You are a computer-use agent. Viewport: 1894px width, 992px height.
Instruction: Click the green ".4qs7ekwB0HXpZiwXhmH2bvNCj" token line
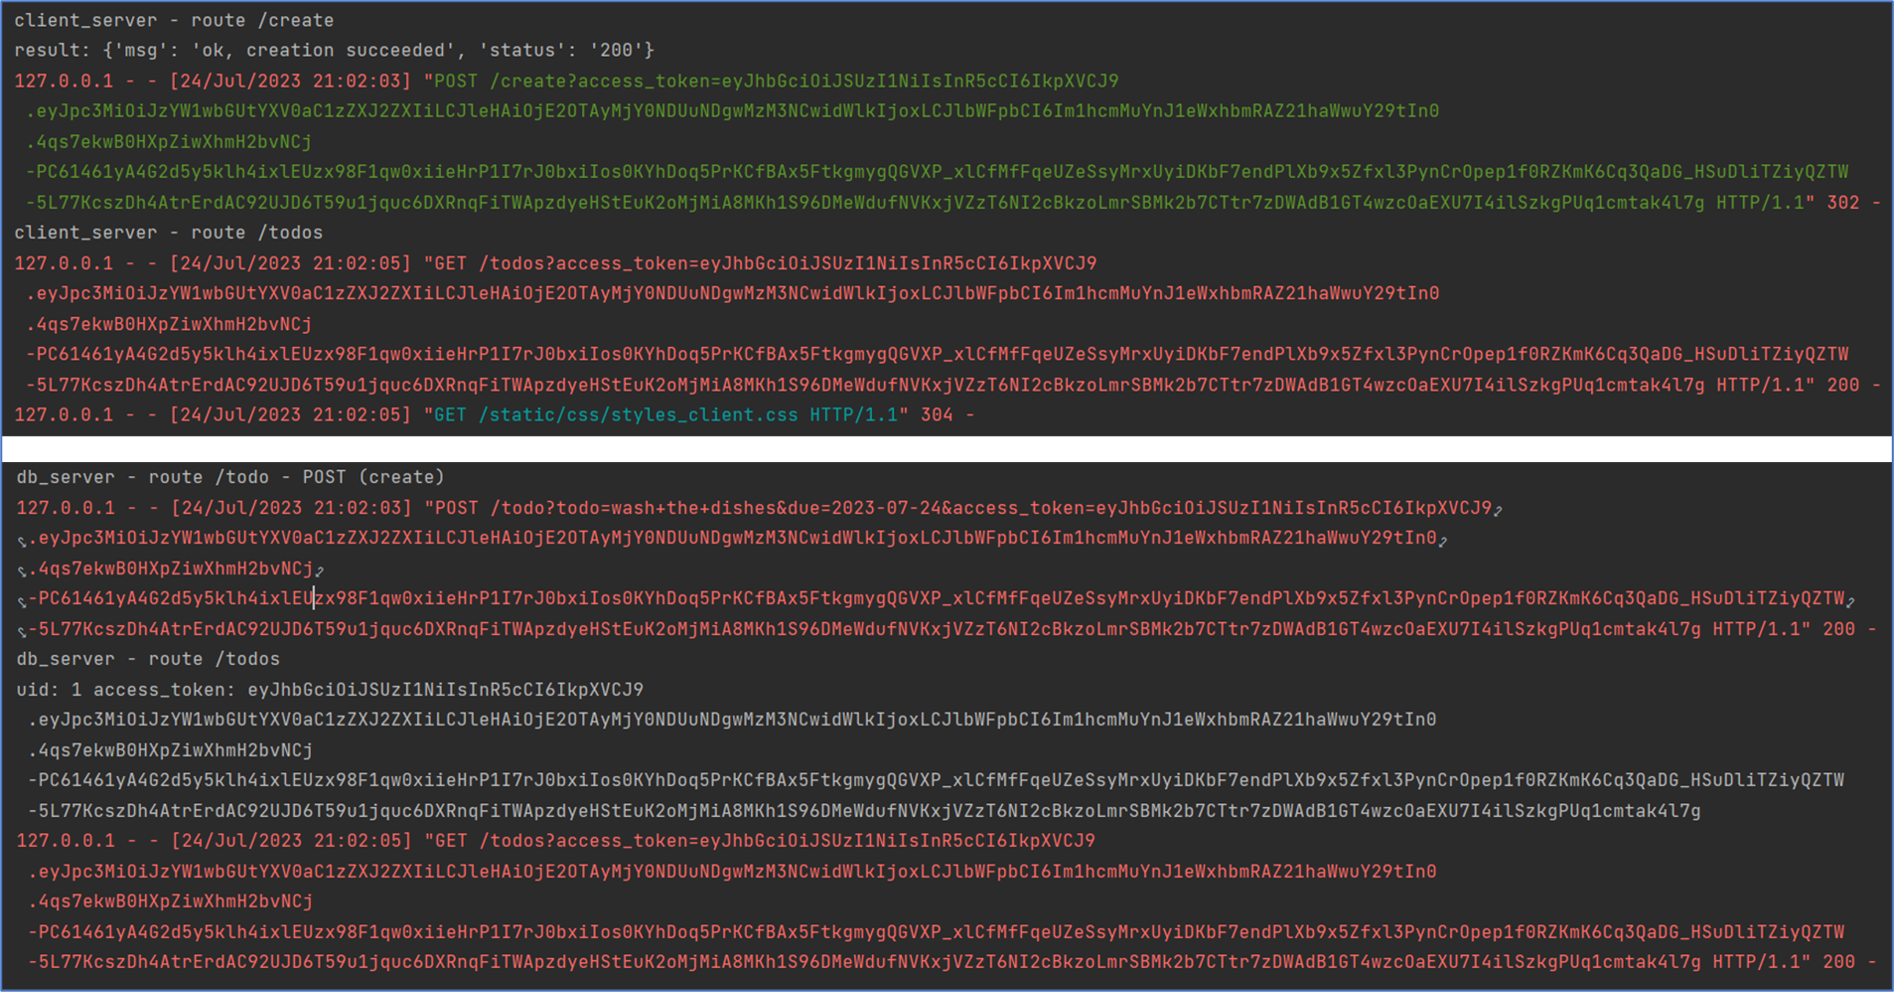[169, 142]
